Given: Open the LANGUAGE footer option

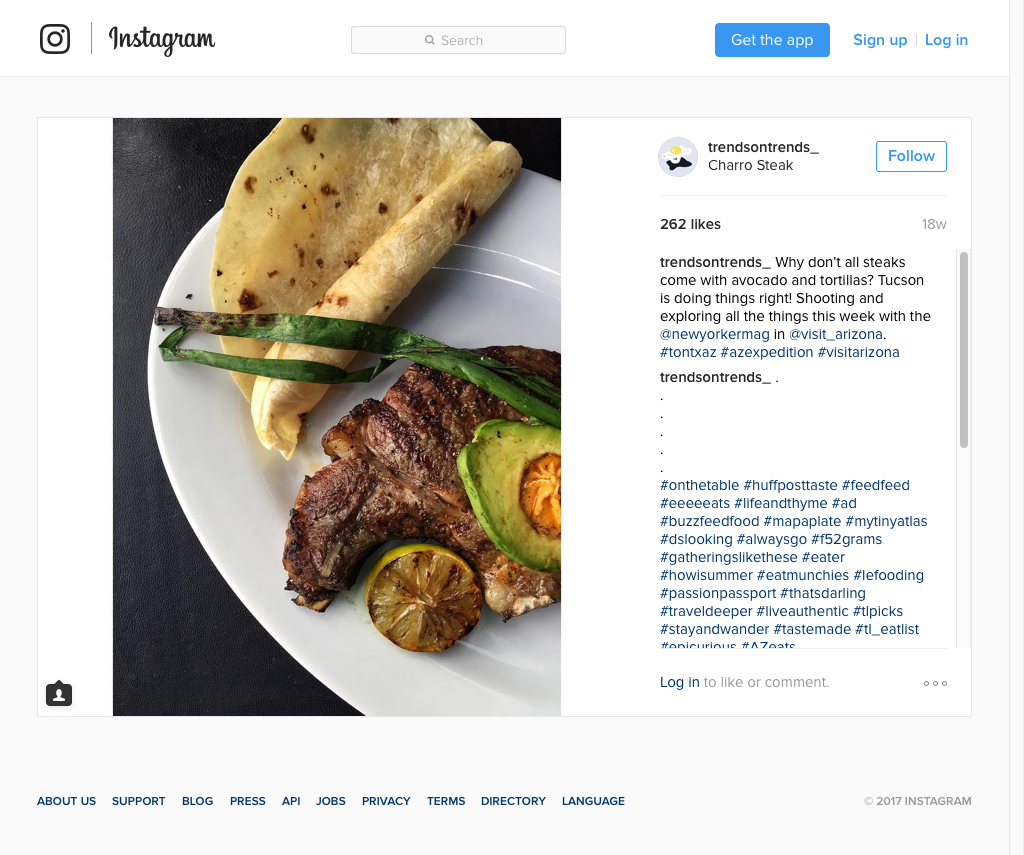Looking at the screenshot, I should [593, 801].
